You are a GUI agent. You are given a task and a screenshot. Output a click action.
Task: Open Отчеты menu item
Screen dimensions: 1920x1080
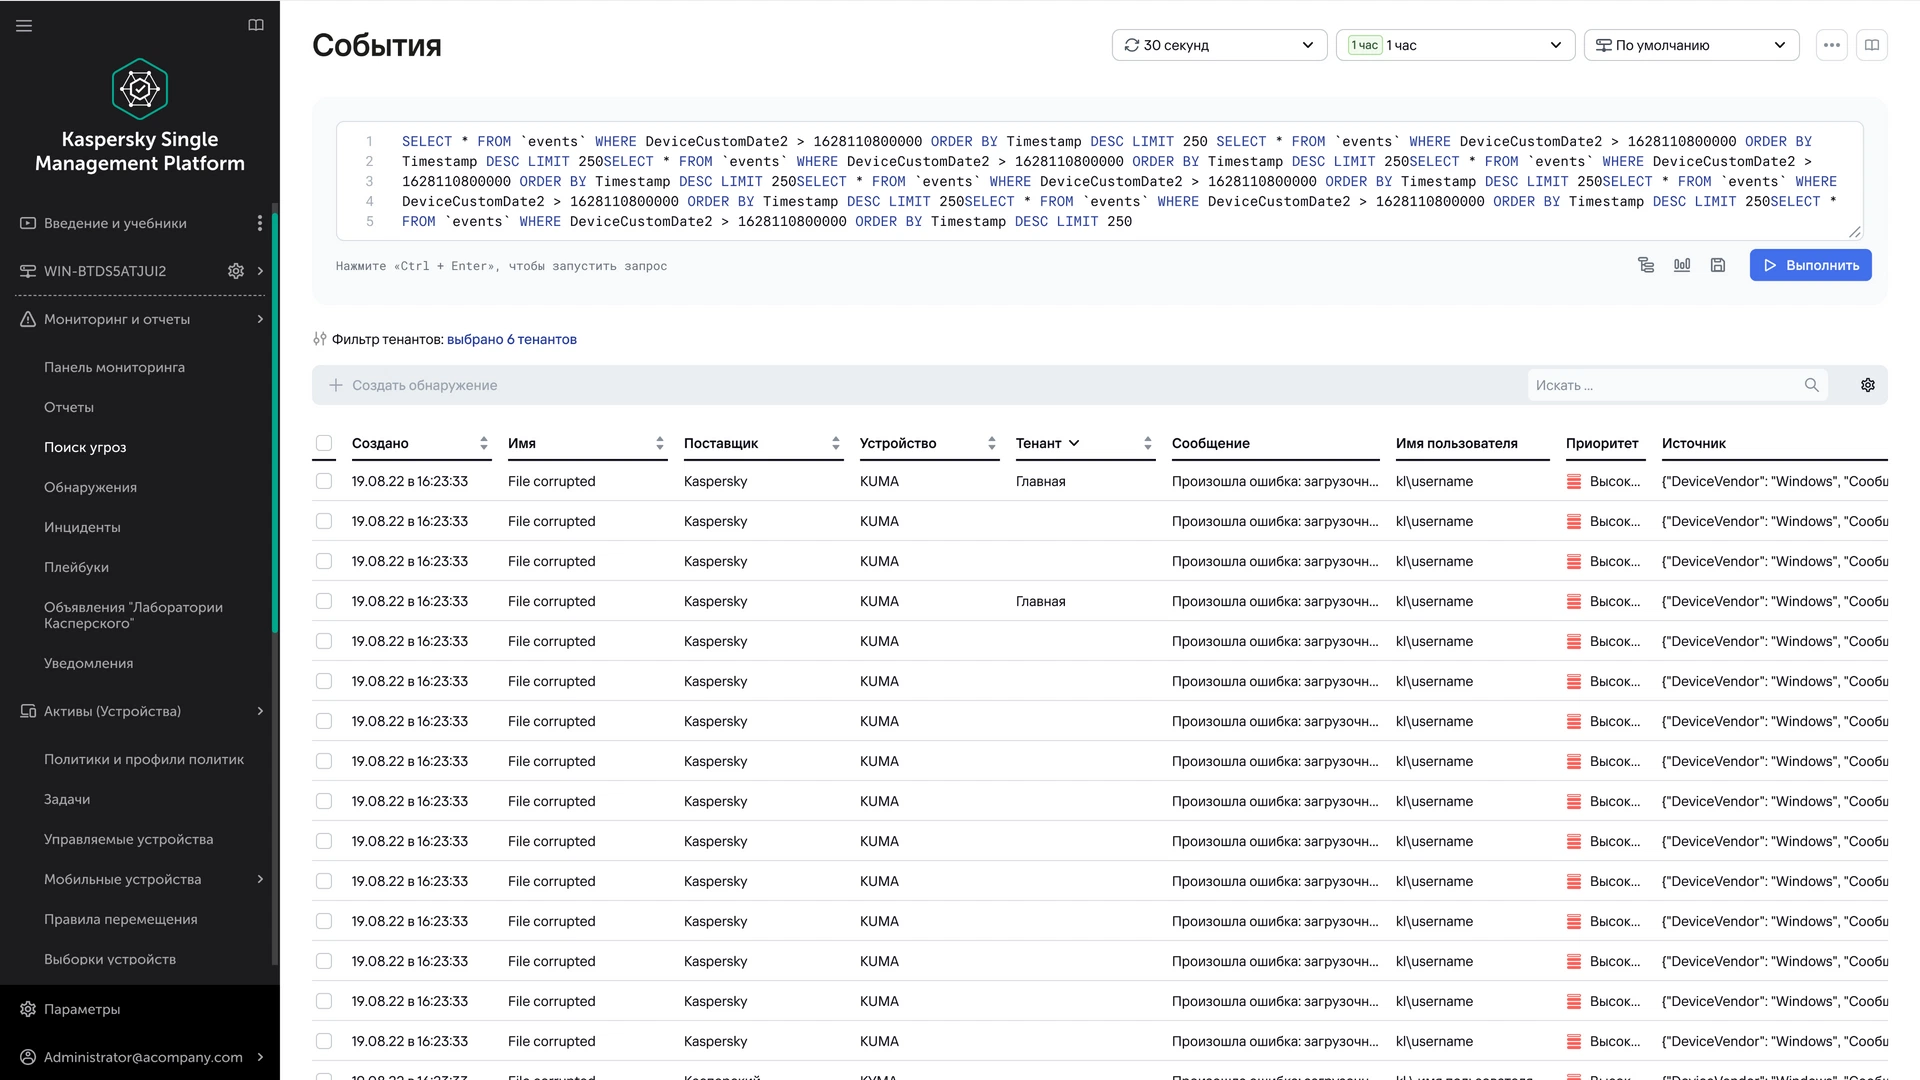point(69,407)
